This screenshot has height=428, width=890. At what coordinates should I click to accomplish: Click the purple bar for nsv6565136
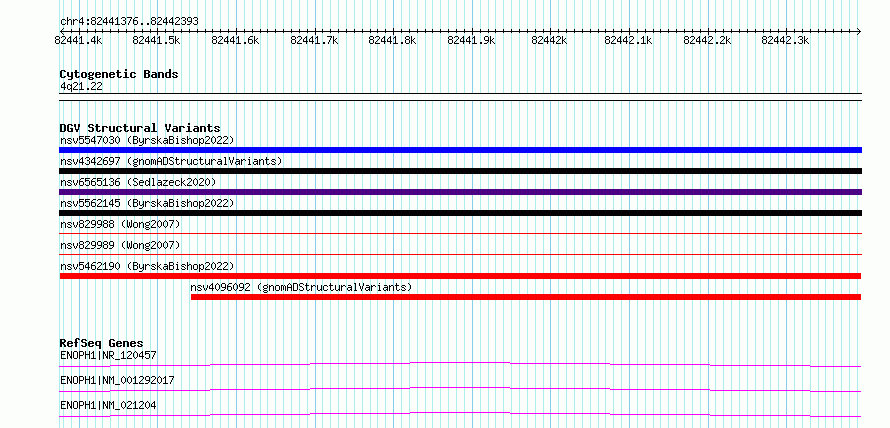(x=460, y=192)
